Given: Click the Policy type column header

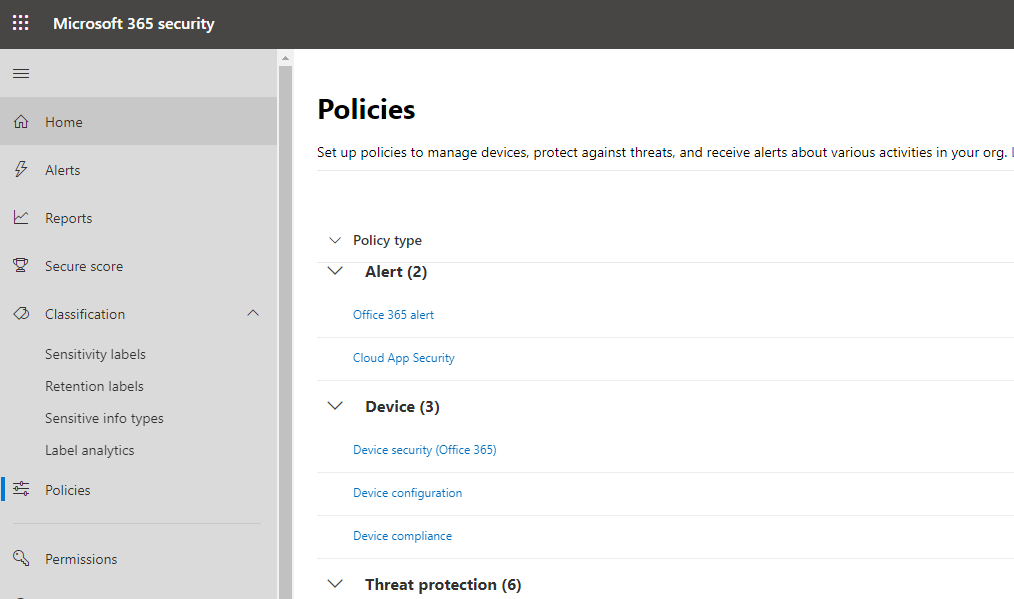Looking at the screenshot, I should click(387, 241).
